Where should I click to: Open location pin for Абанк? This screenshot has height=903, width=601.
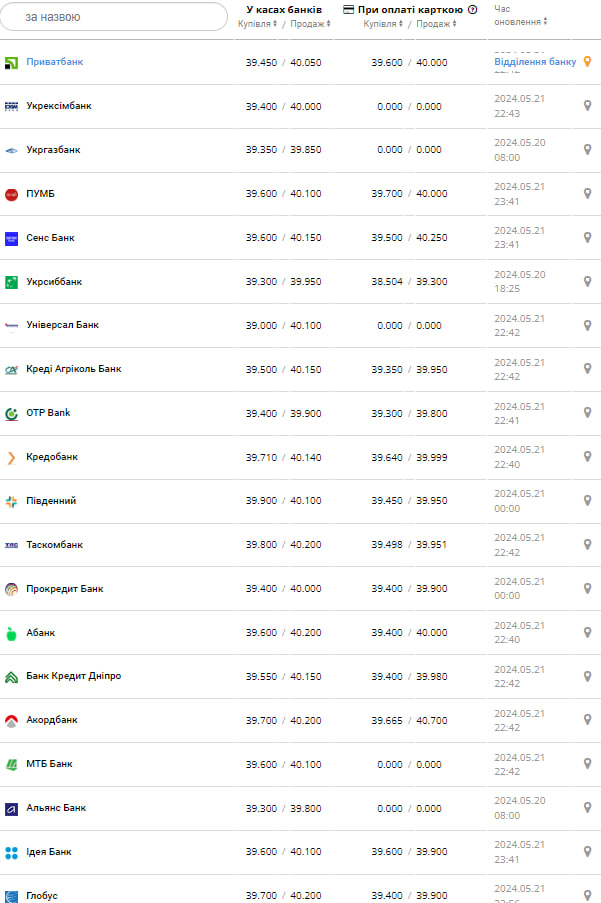tap(587, 633)
